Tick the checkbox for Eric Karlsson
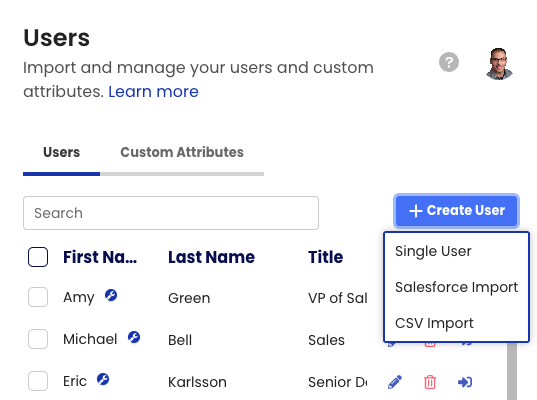The height and width of the screenshot is (400, 537). (38, 381)
